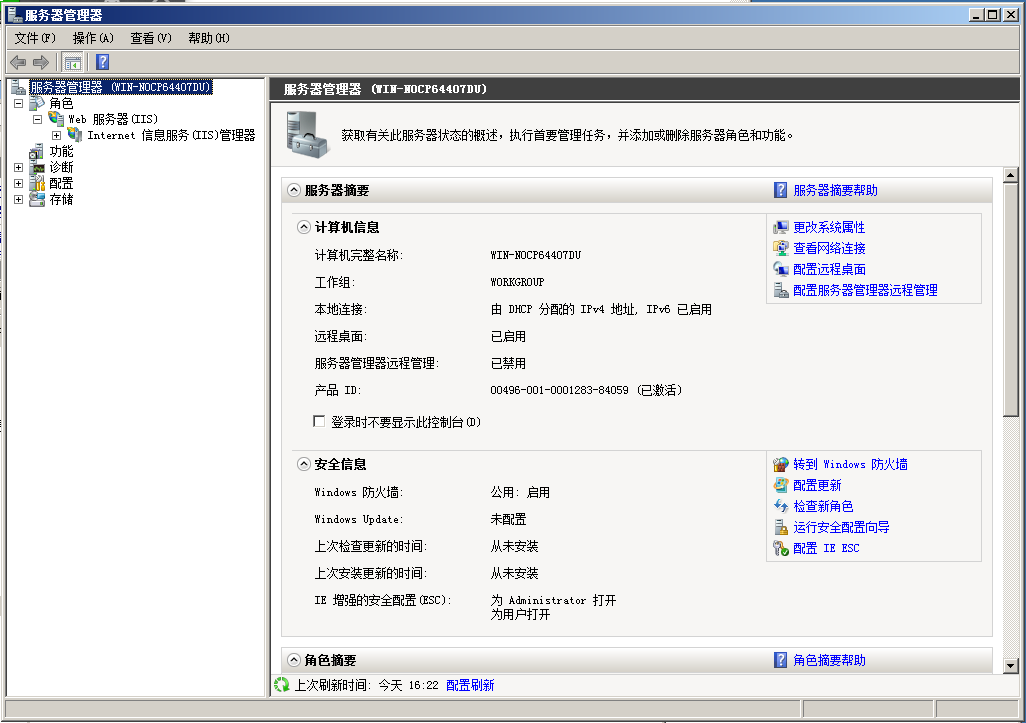Image resolution: width=1026 pixels, height=723 pixels.
Task: Click the green refresh icon in the status line
Action: [x=282, y=685]
